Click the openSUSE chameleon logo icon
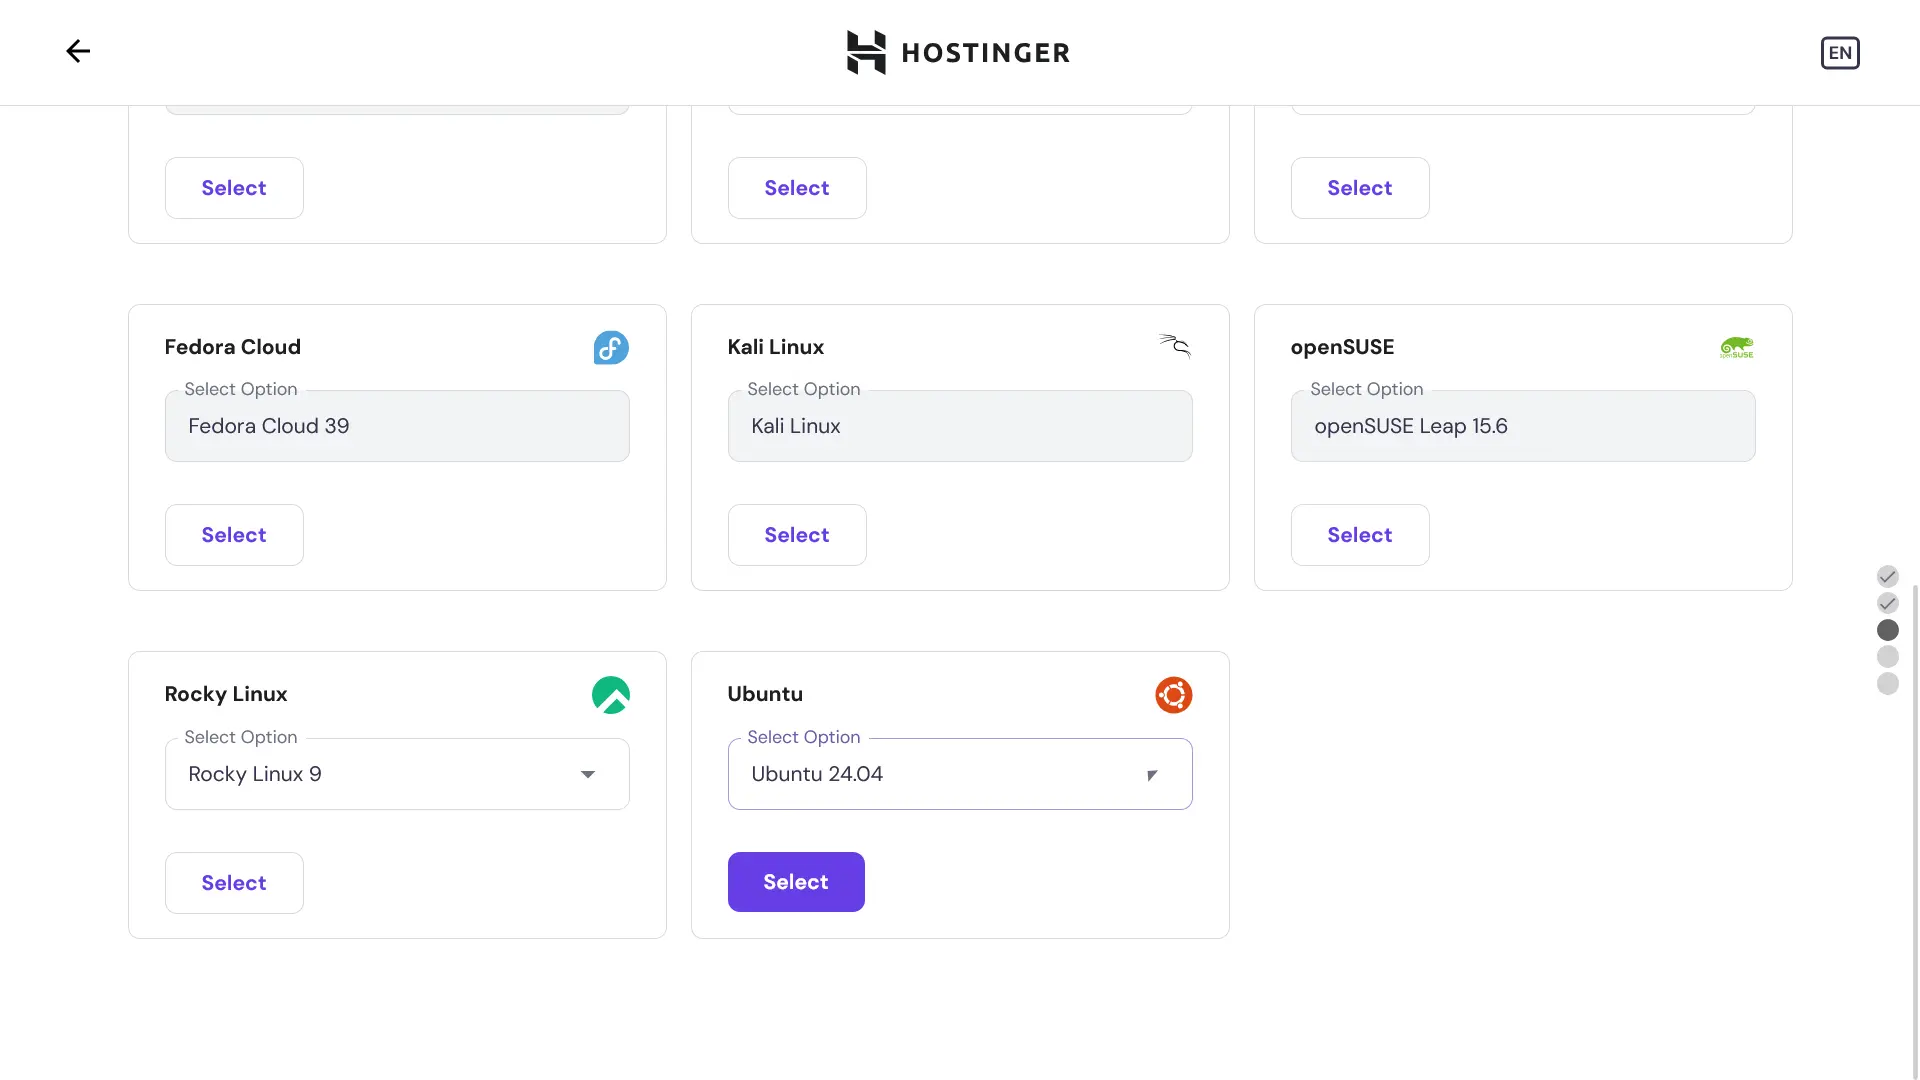1920x1080 pixels. (x=1737, y=347)
